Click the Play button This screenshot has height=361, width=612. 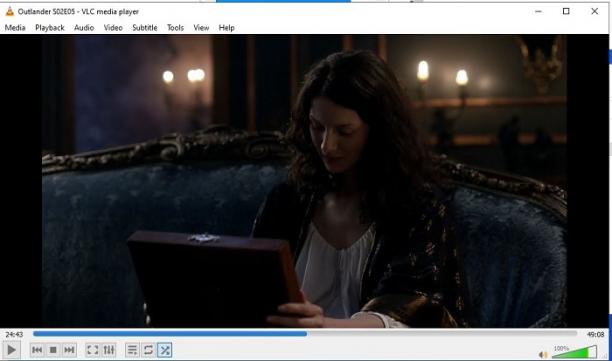coord(11,350)
